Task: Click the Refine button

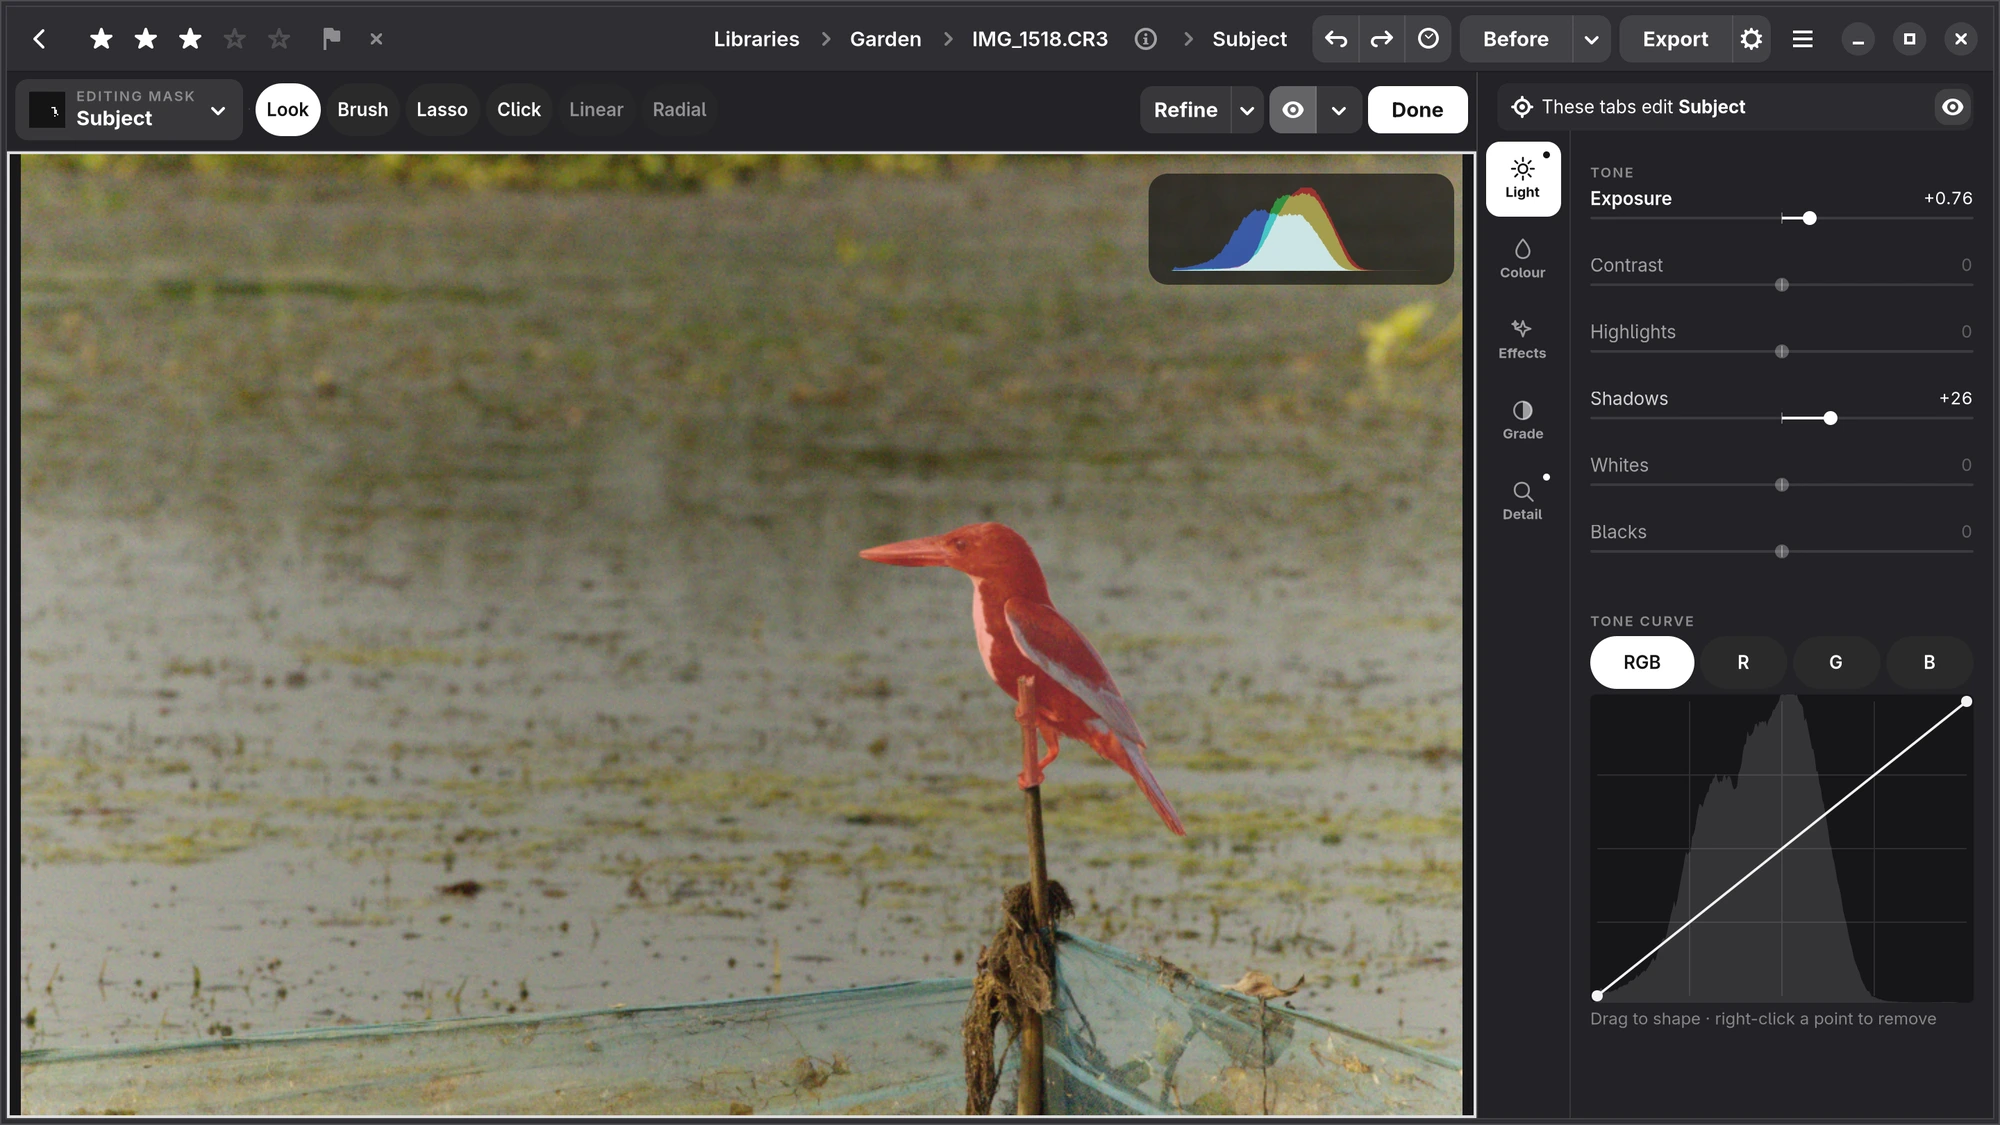Action: coord(1186,110)
